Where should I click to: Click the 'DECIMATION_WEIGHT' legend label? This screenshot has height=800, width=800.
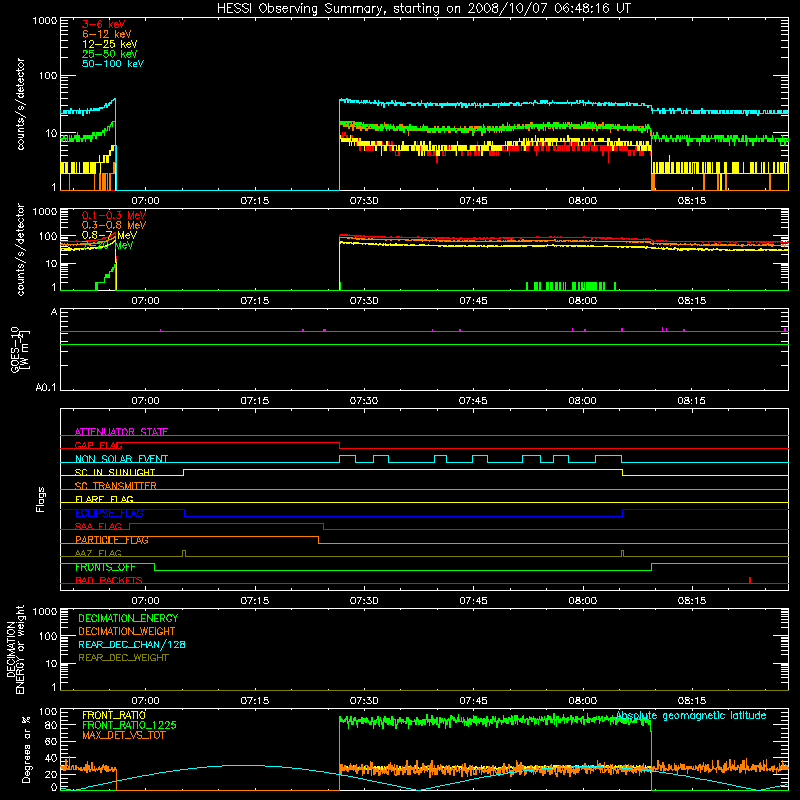click(127, 631)
